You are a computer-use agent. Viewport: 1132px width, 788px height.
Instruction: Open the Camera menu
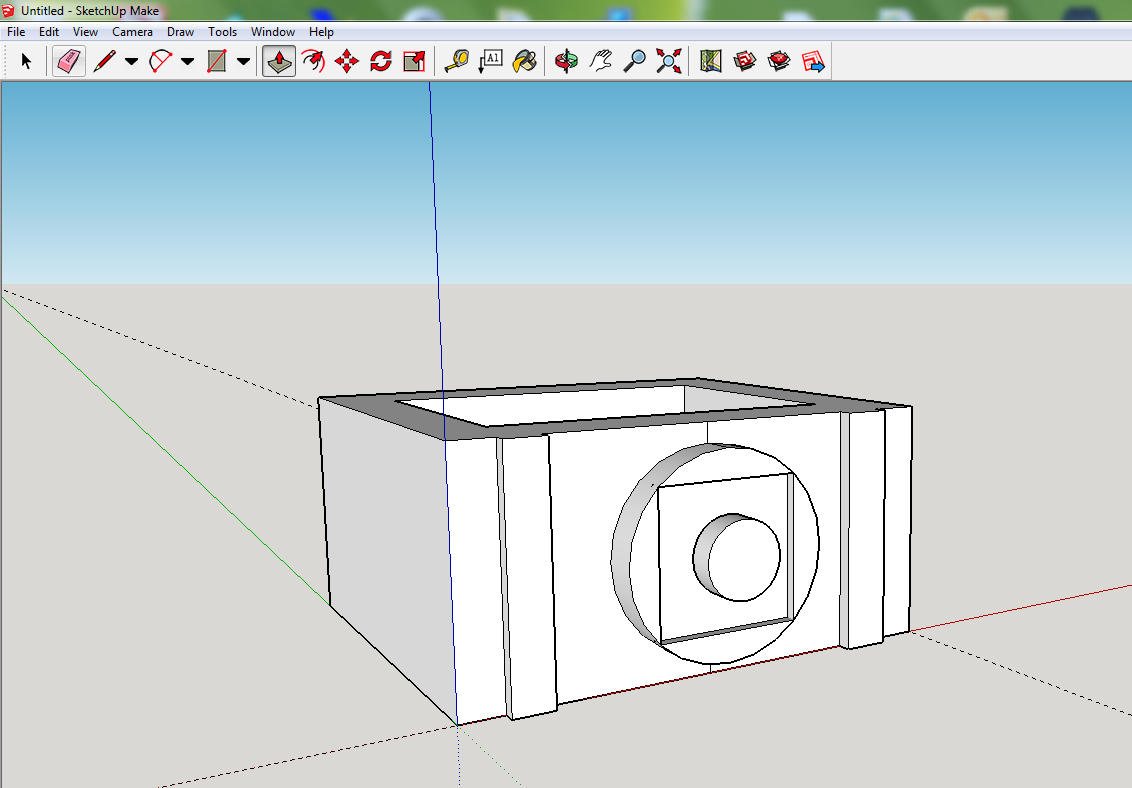click(x=132, y=31)
